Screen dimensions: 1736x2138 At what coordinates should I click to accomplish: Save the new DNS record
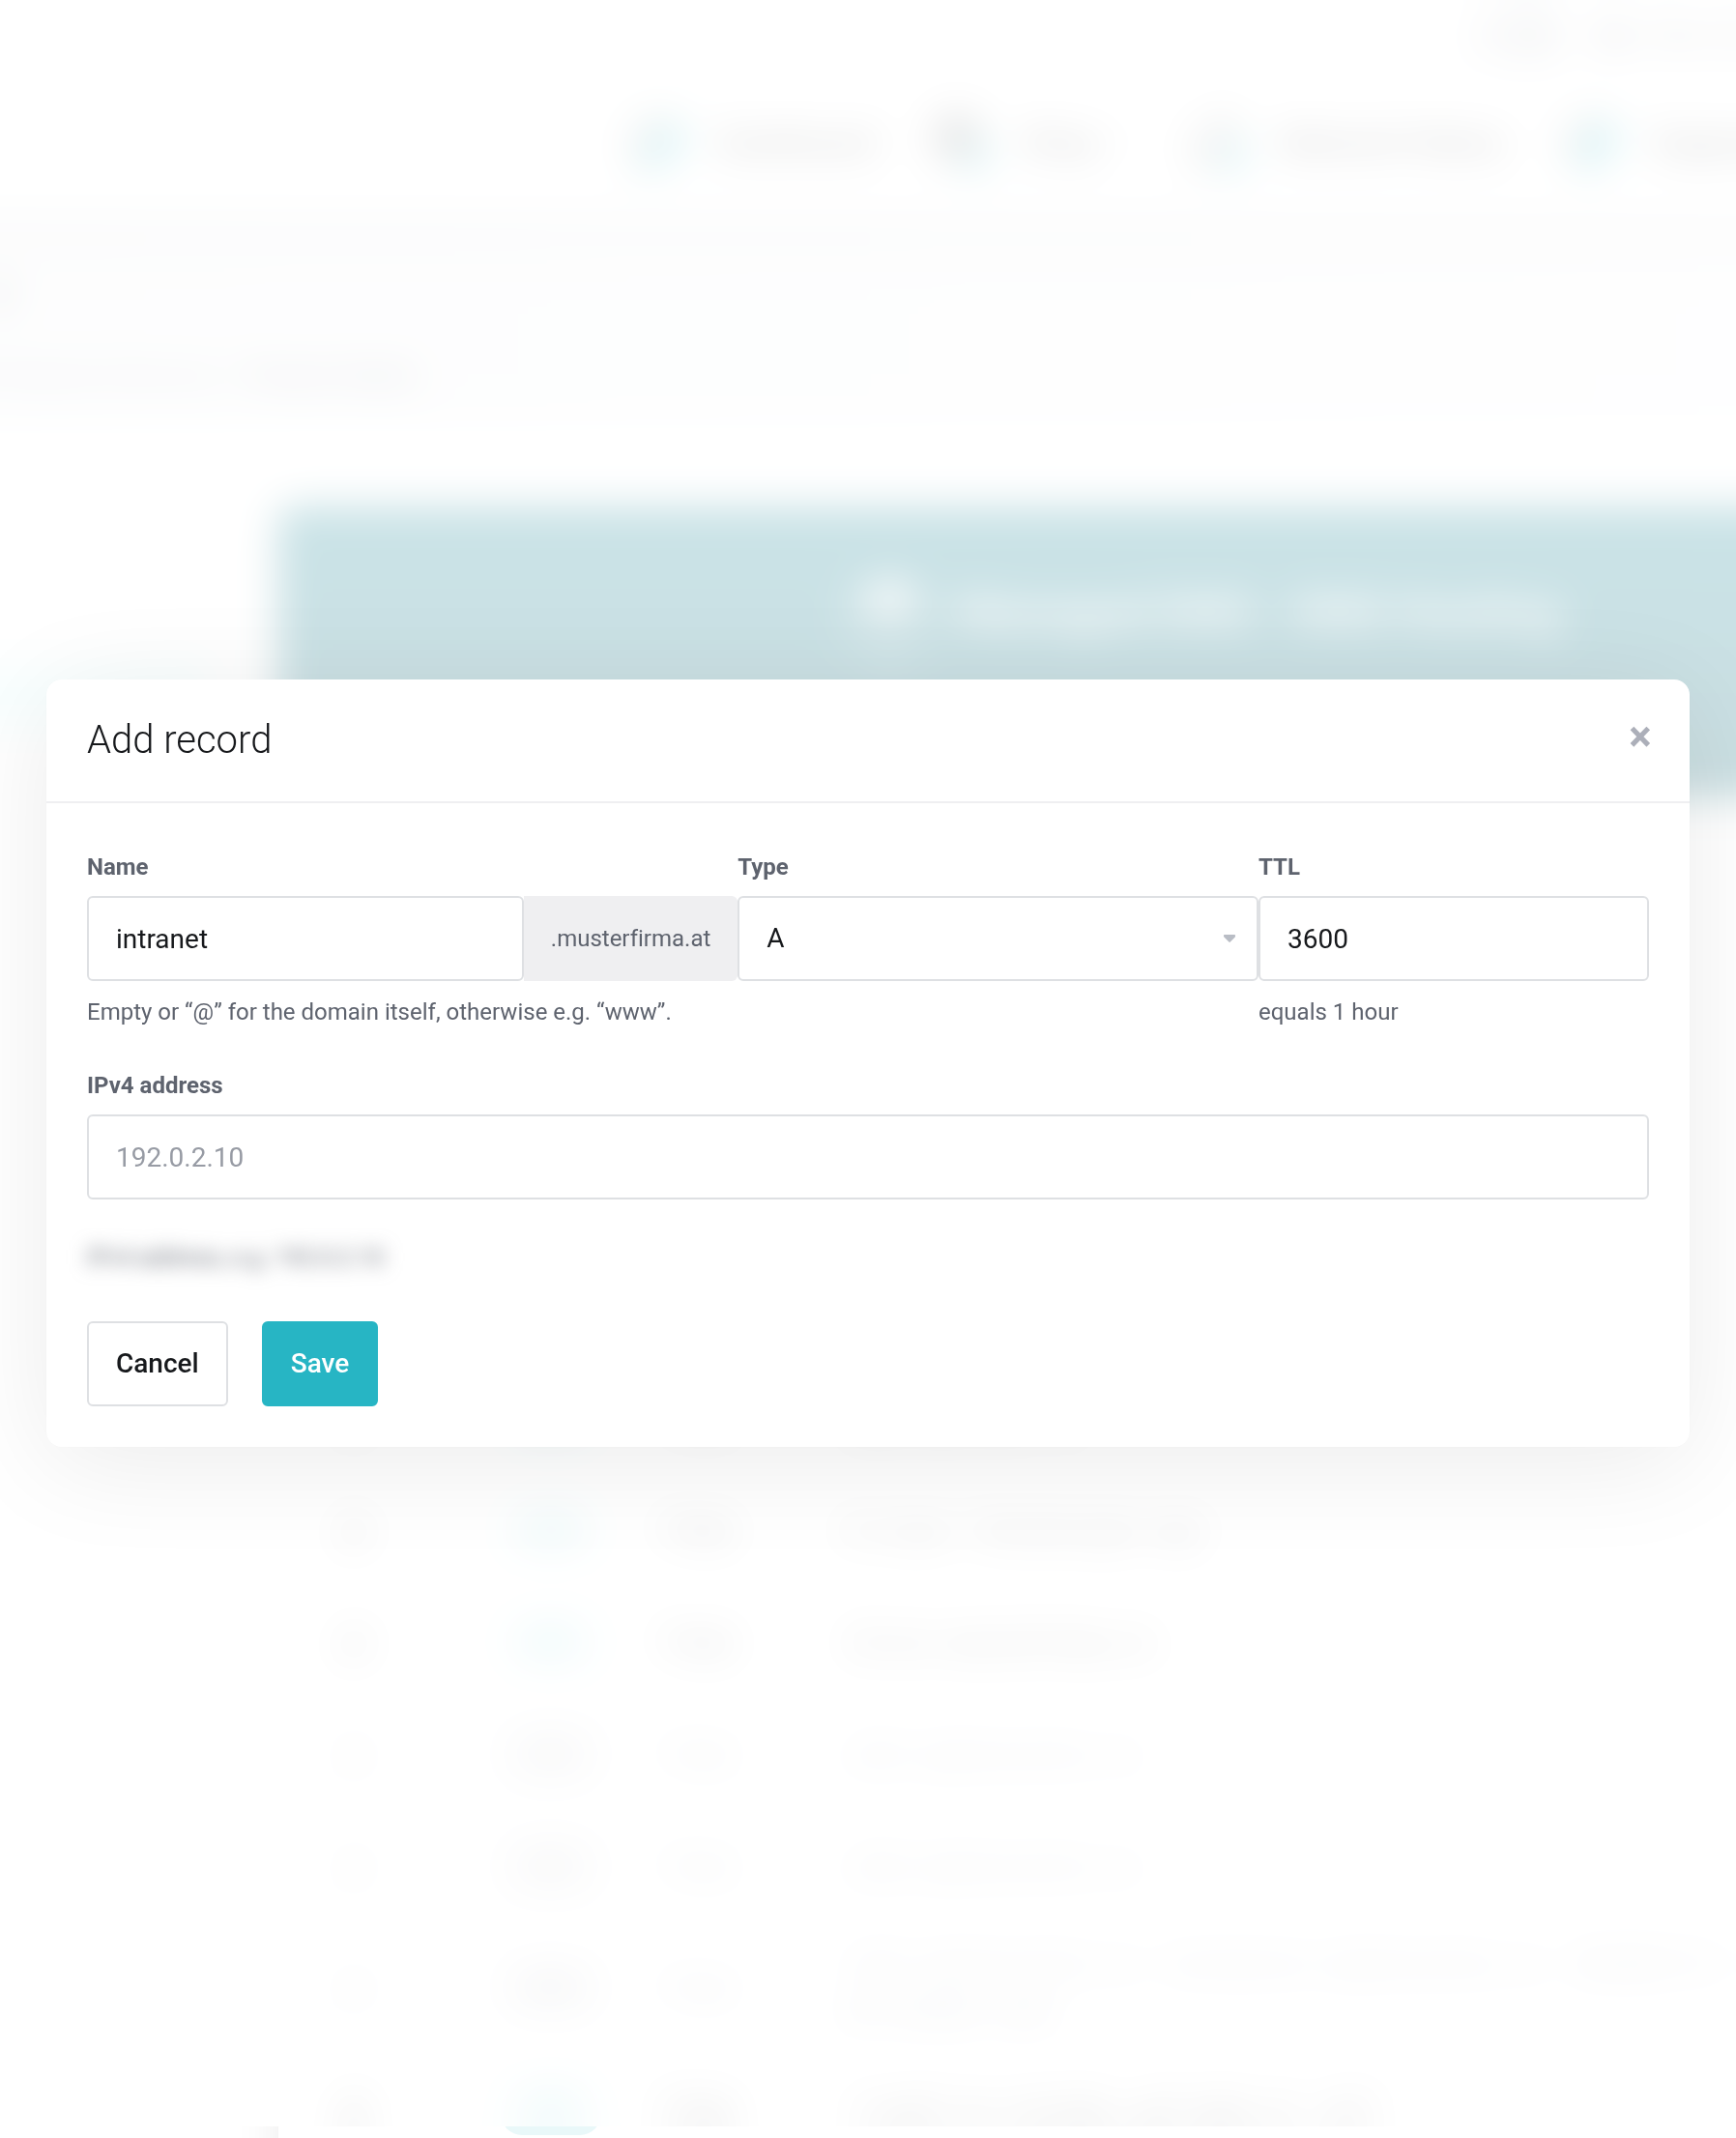pos(320,1363)
